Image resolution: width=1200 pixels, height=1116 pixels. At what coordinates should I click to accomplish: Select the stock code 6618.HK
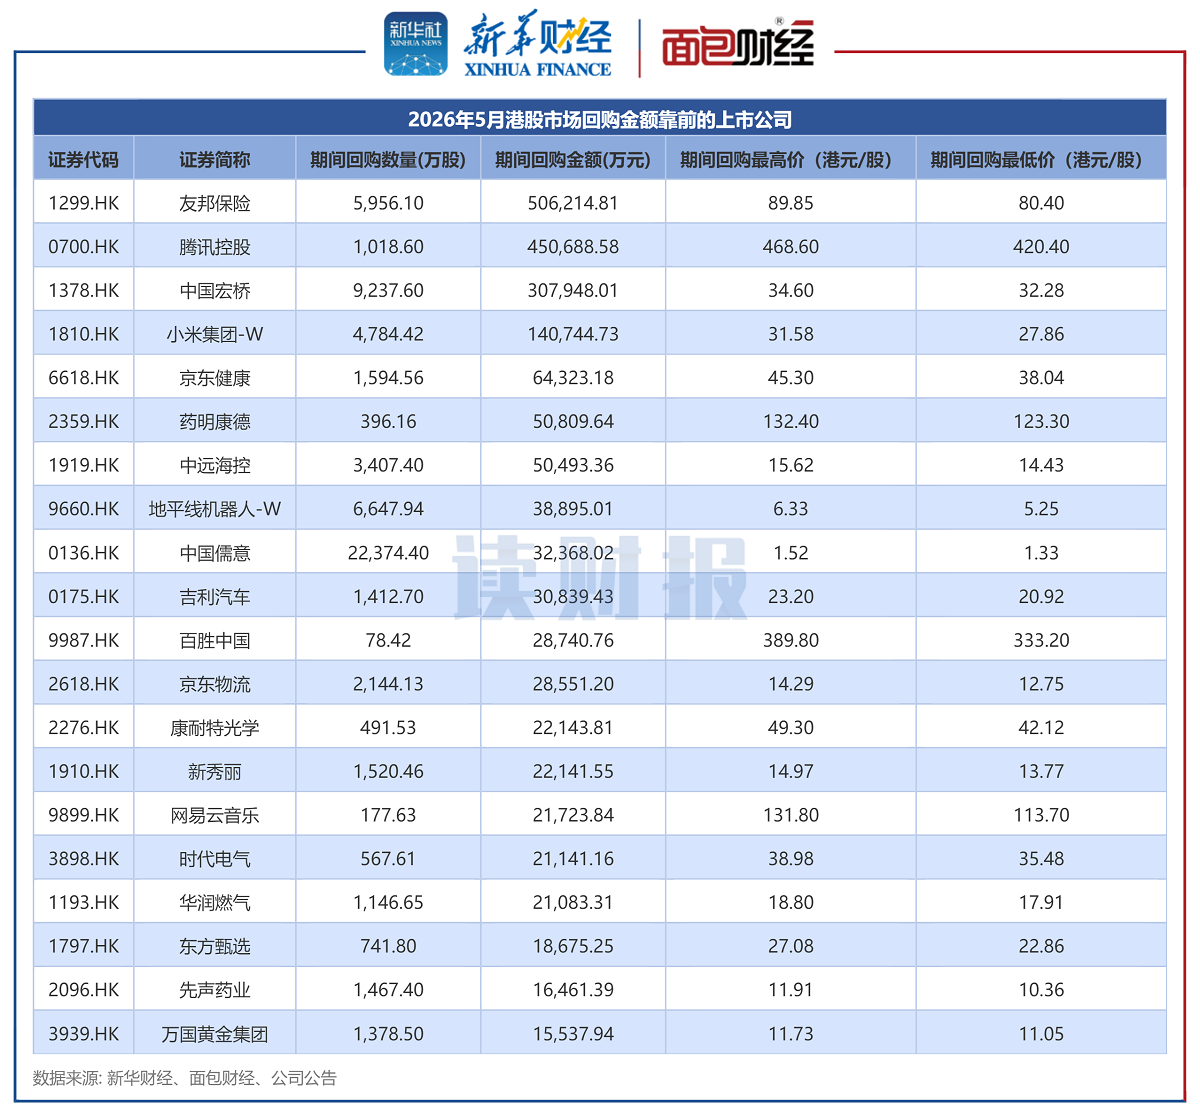click(84, 378)
